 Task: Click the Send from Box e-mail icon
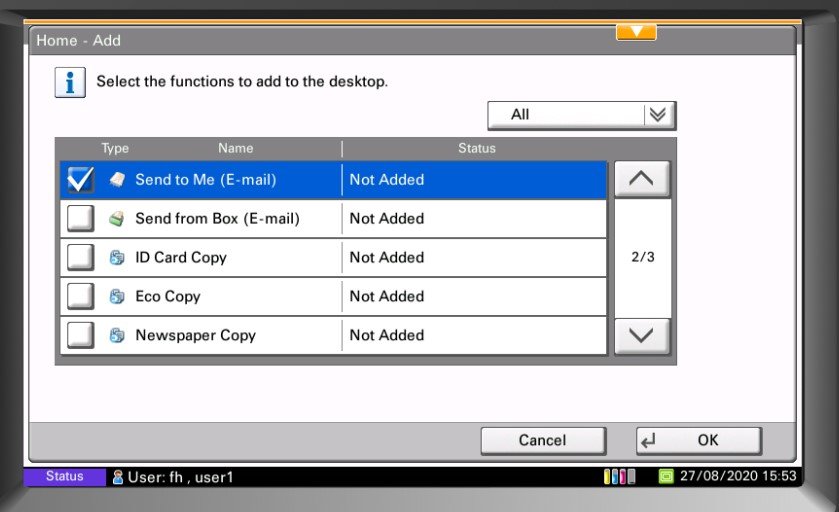117,219
